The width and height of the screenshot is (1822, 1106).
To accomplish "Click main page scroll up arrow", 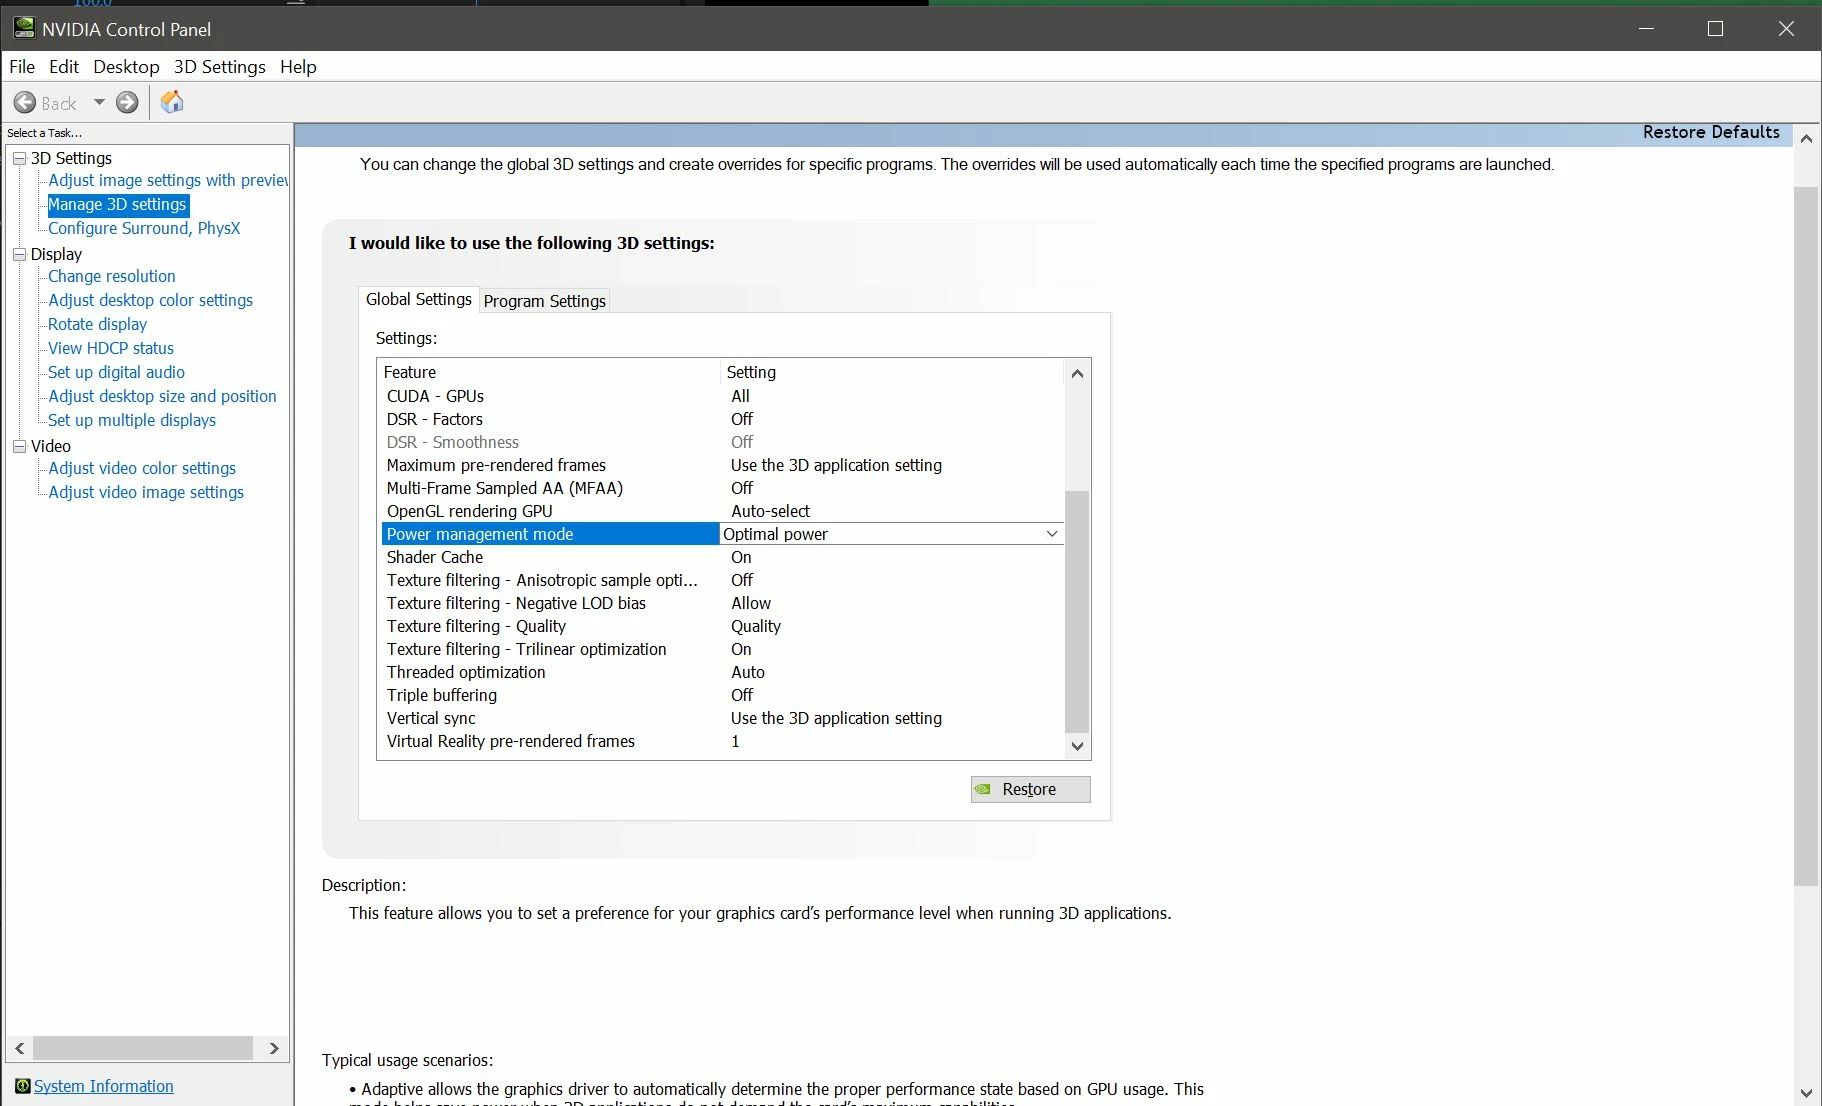I will [1806, 139].
